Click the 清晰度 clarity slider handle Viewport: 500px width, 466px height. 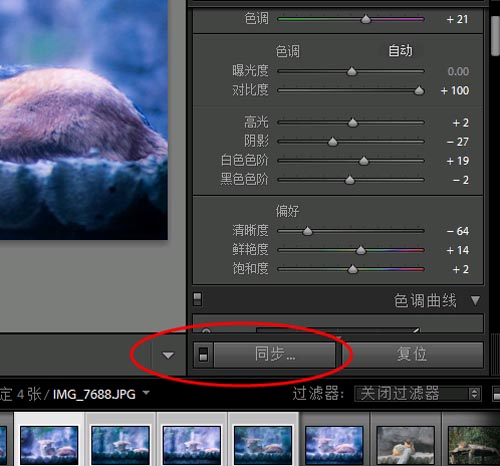tap(307, 231)
